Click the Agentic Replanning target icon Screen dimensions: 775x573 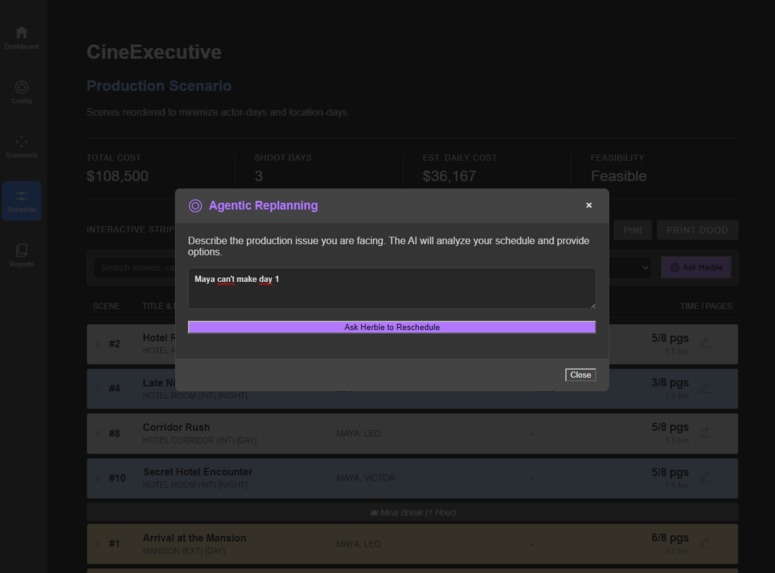point(195,206)
